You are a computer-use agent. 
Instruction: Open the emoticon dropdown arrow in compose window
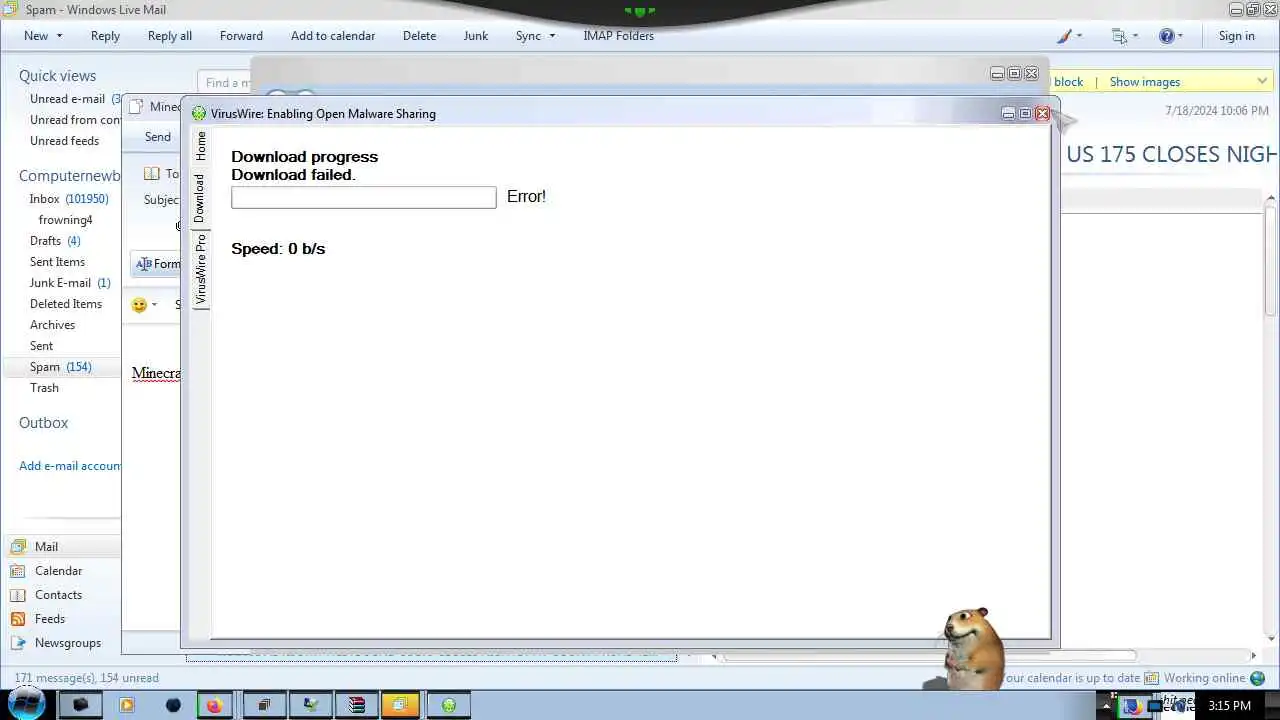154,305
